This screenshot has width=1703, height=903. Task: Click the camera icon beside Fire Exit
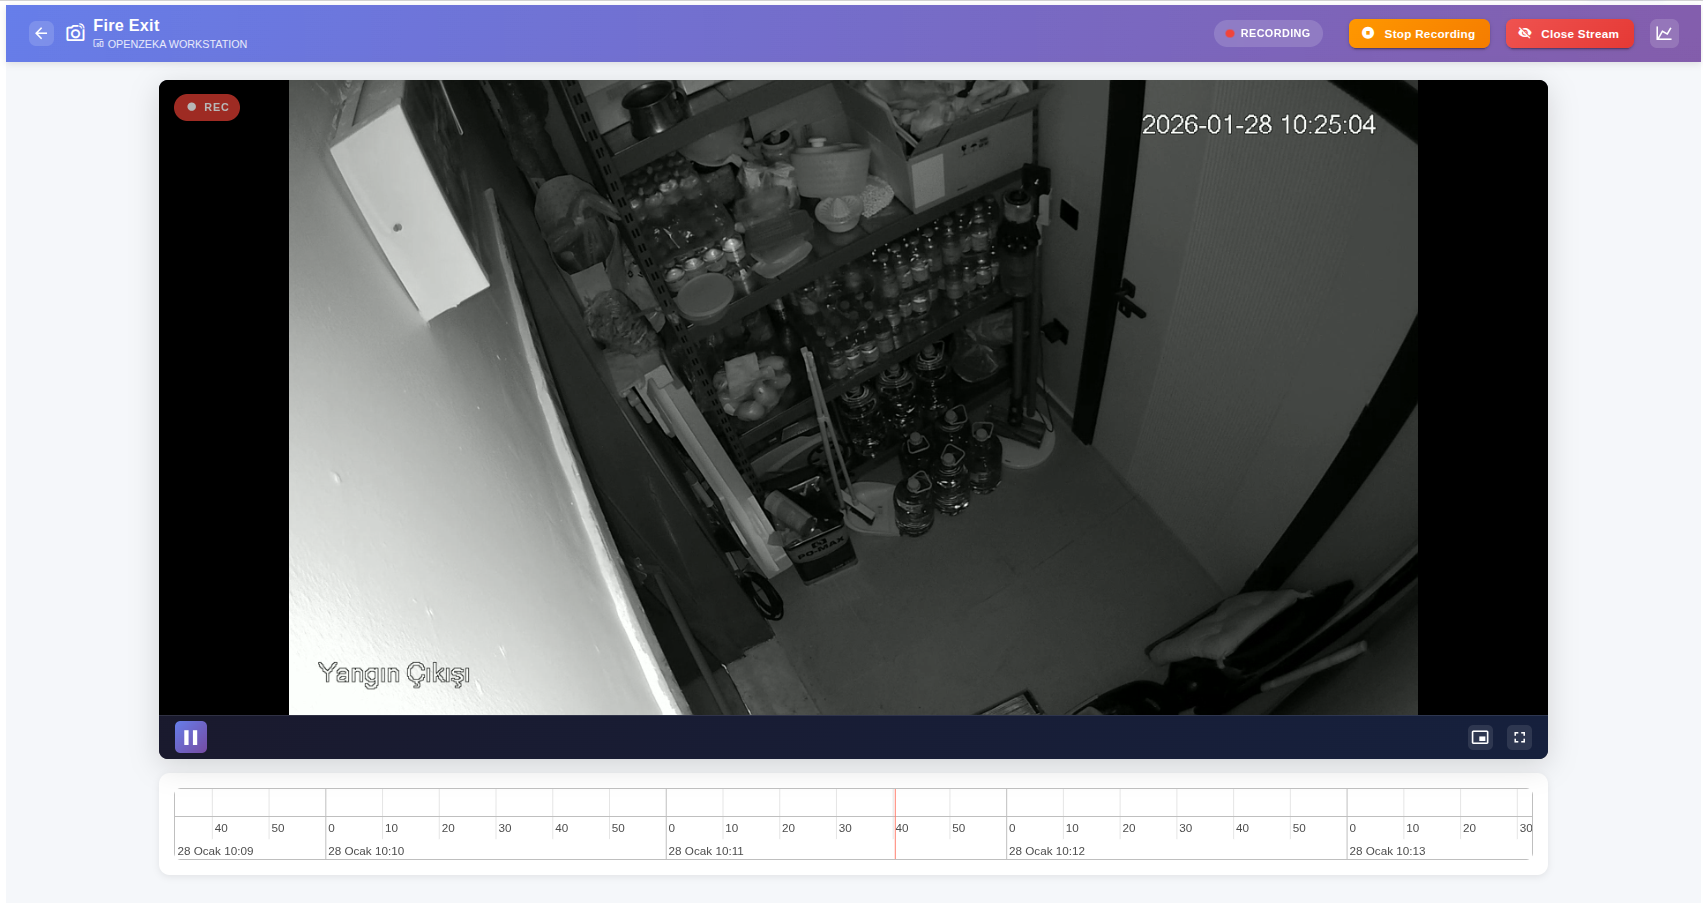tap(75, 33)
